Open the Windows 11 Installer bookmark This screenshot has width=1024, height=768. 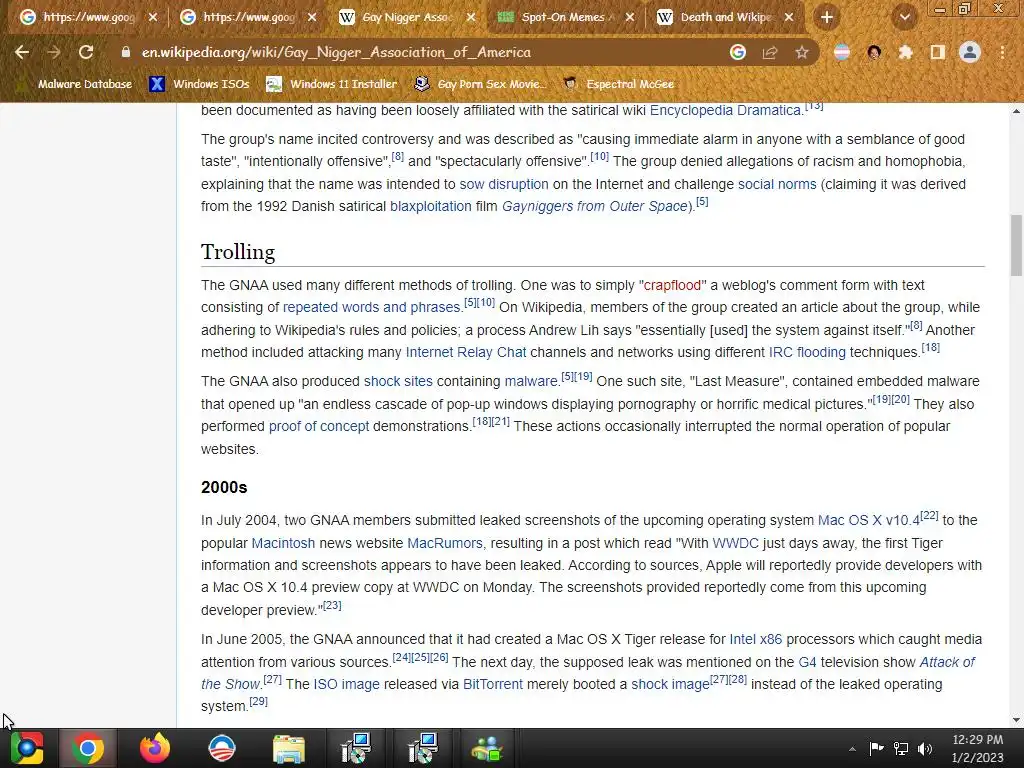pos(332,84)
